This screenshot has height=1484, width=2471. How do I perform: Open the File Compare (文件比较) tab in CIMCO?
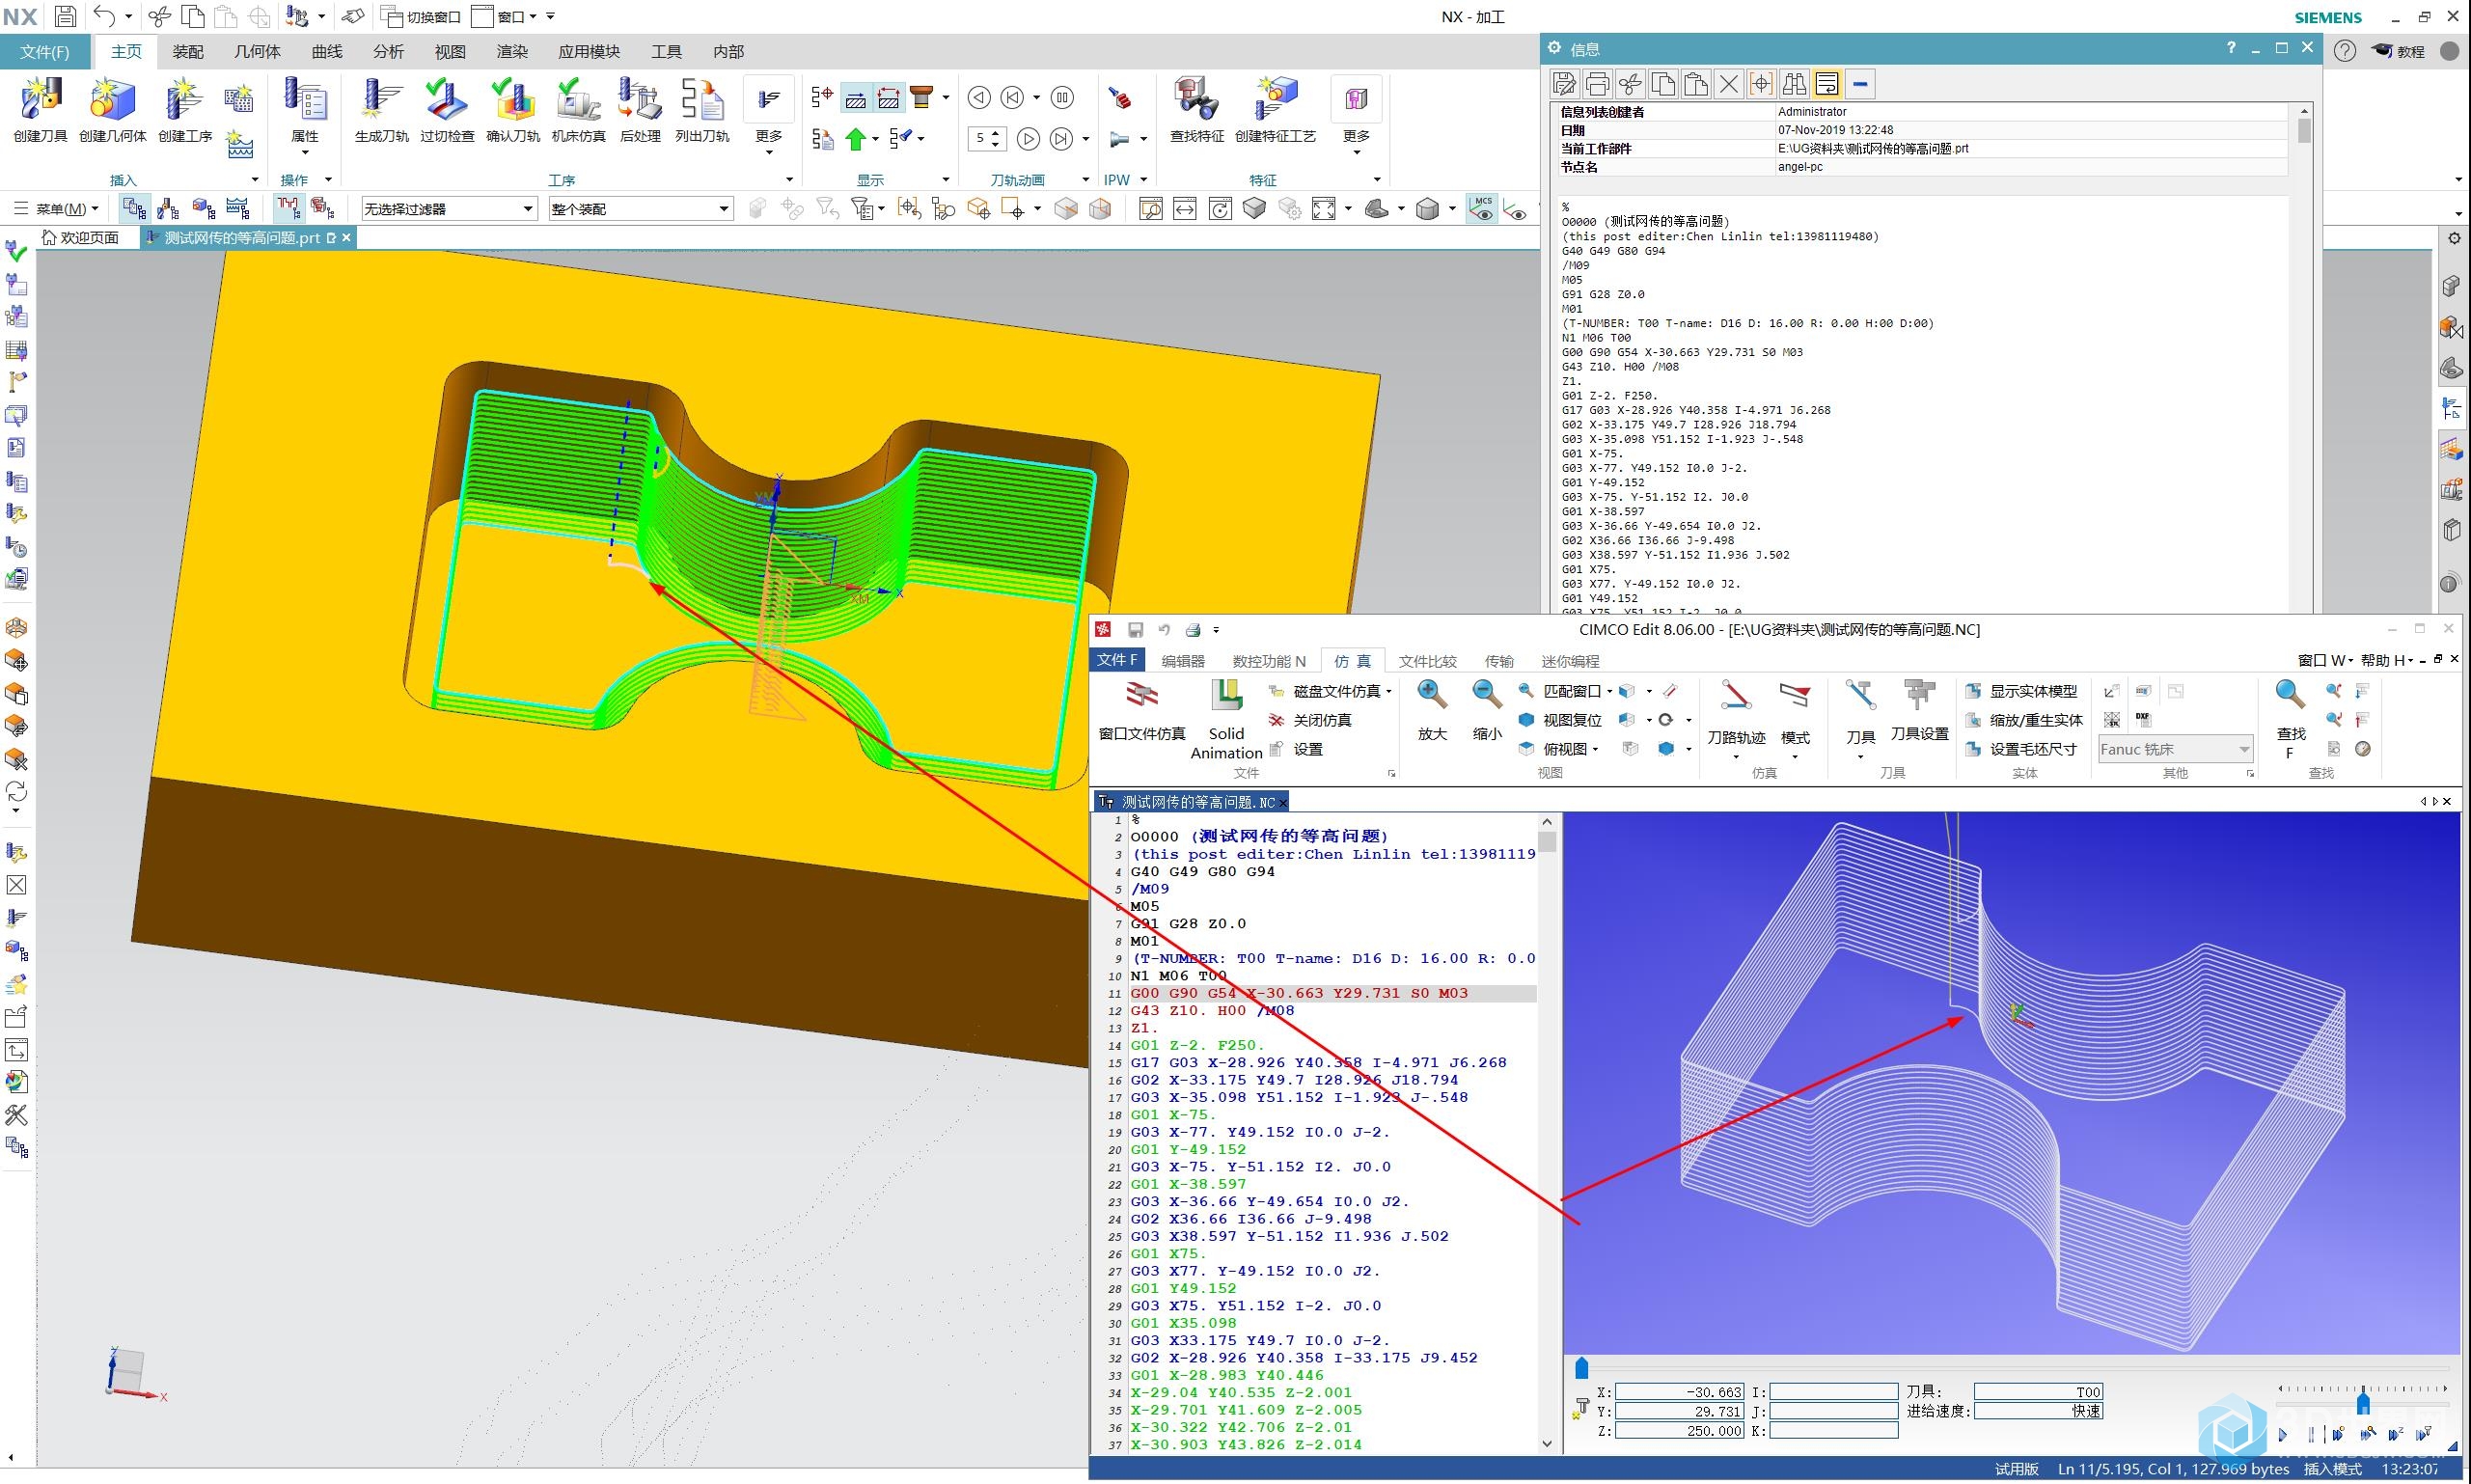point(1427,661)
